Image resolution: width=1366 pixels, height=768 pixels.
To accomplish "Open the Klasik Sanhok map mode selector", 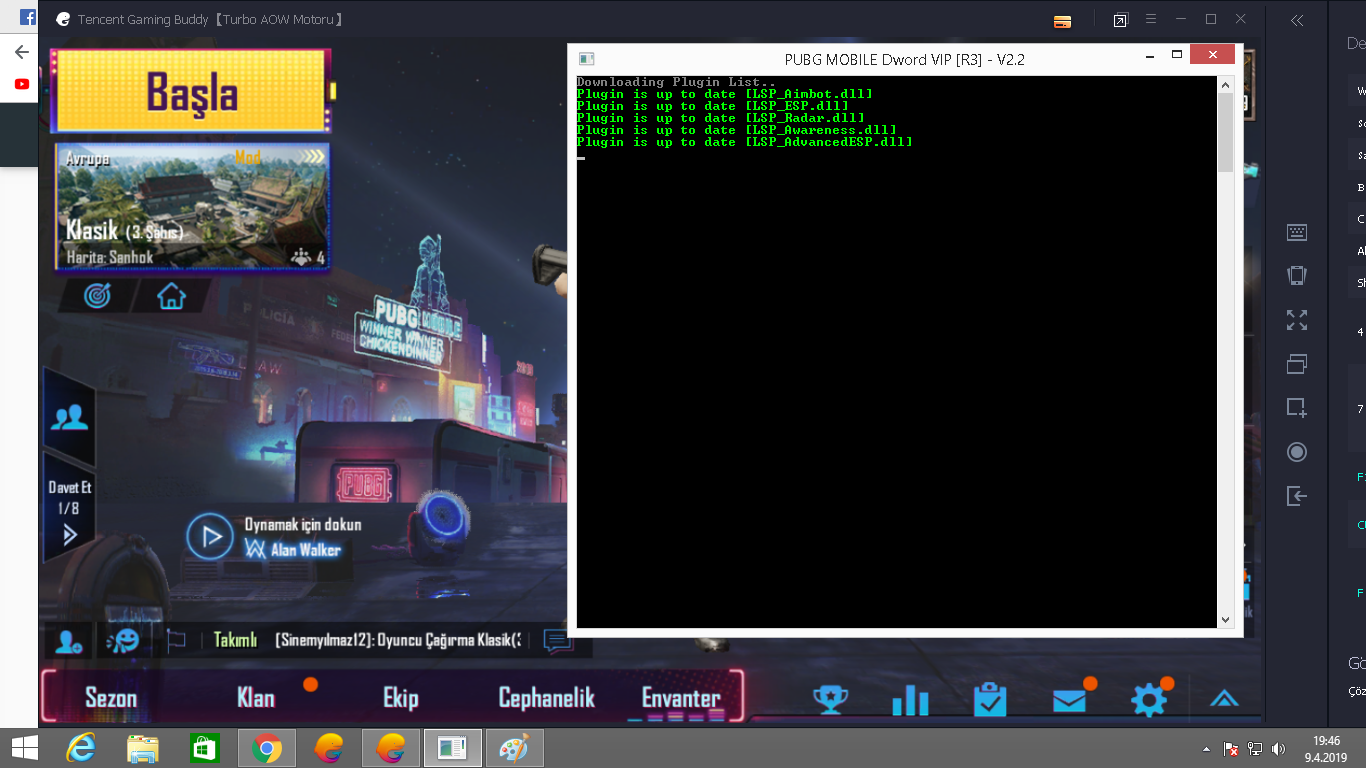I will (193, 207).
